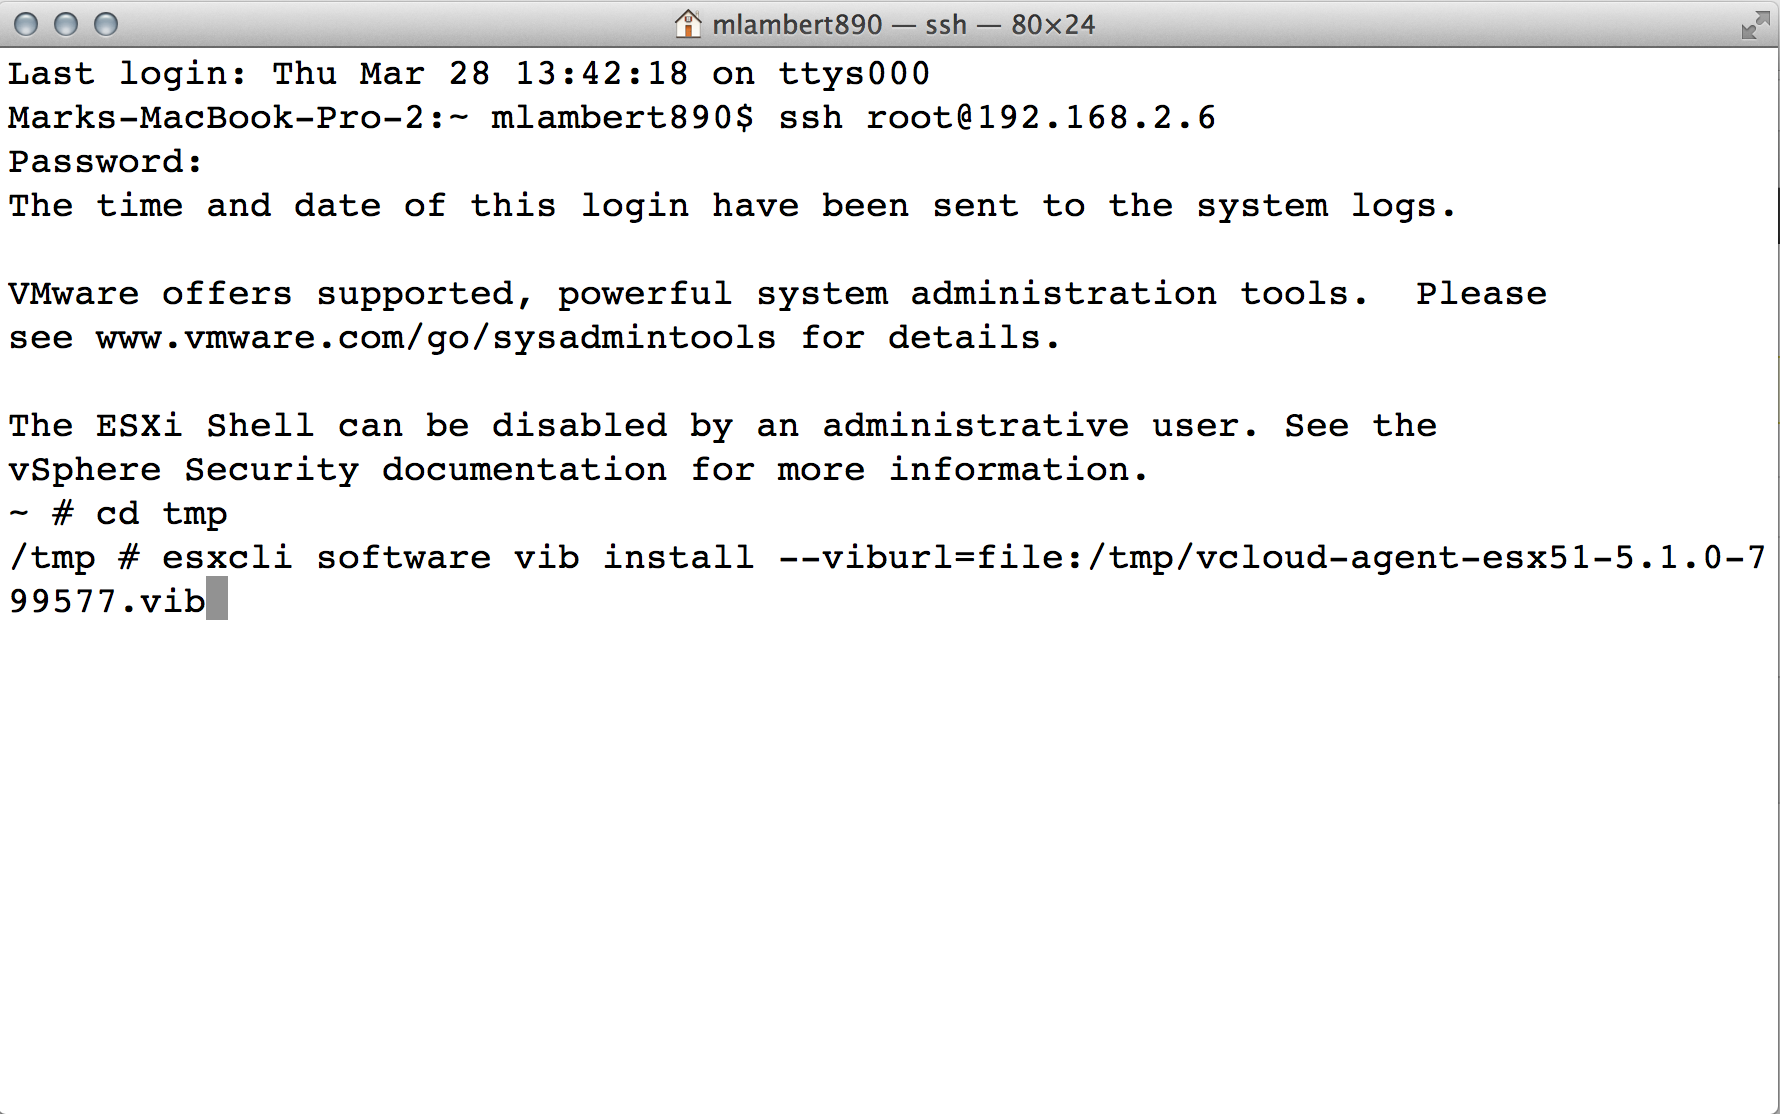The width and height of the screenshot is (1780, 1114).
Task: Click the home folder icon in title bar
Action: [688, 23]
